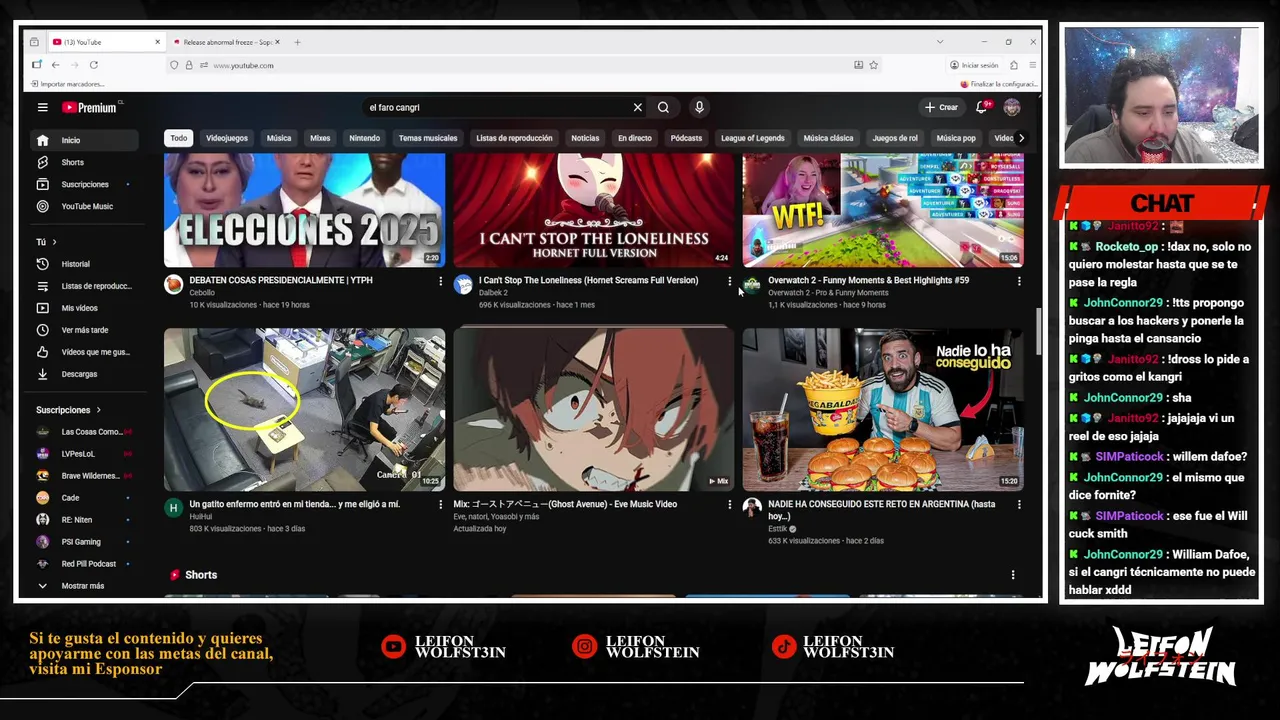Open Mis vídeos in the sidebar
The height and width of the screenshot is (720, 1280).
click(83, 308)
